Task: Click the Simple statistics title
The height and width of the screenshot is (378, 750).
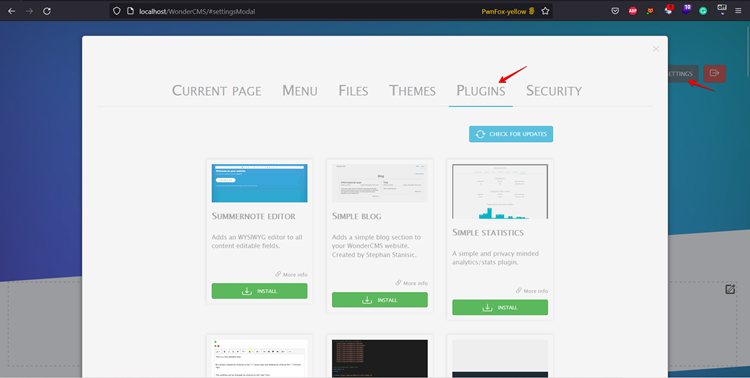Action: [488, 233]
